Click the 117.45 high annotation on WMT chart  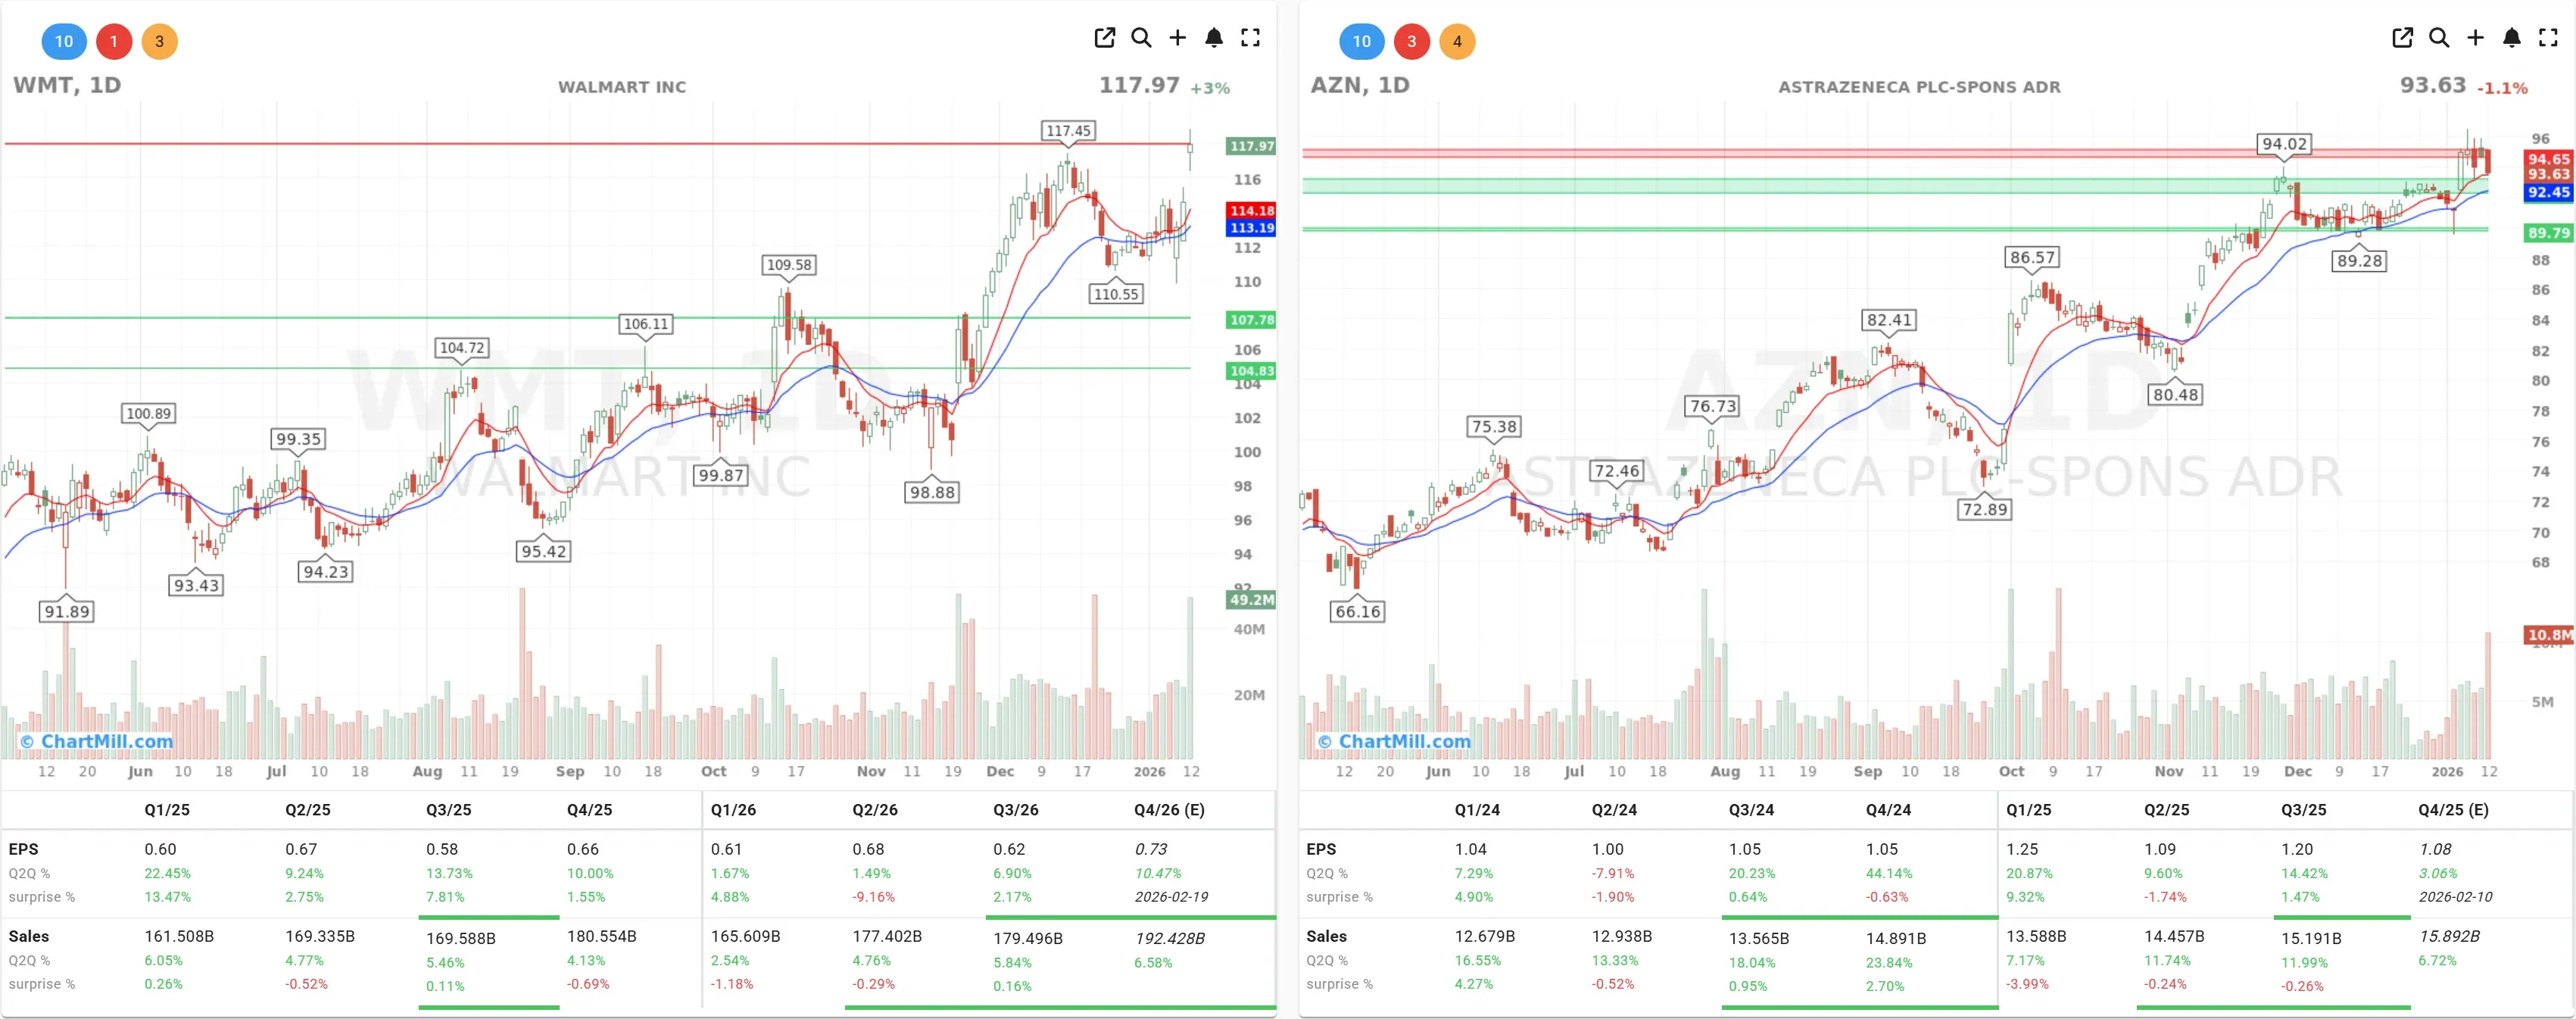coord(1068,129)
